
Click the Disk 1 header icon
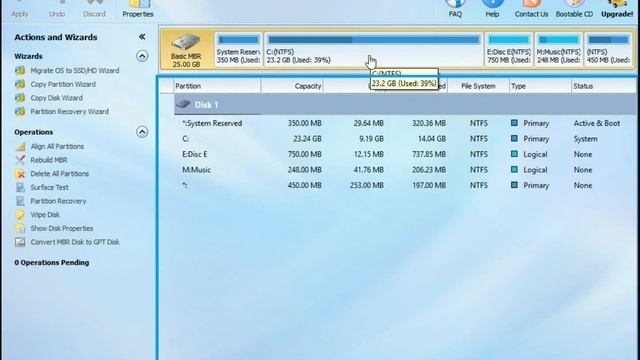tap(183, 104)
